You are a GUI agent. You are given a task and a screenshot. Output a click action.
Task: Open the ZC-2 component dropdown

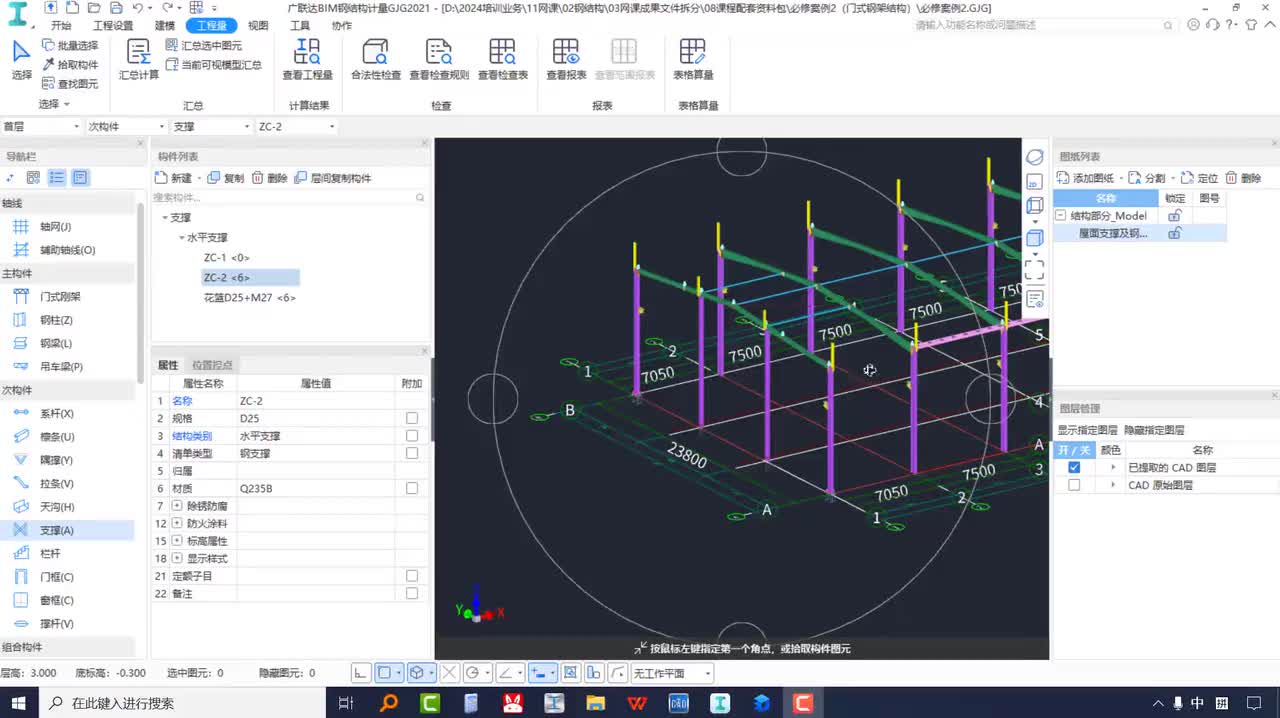point(331,127)
